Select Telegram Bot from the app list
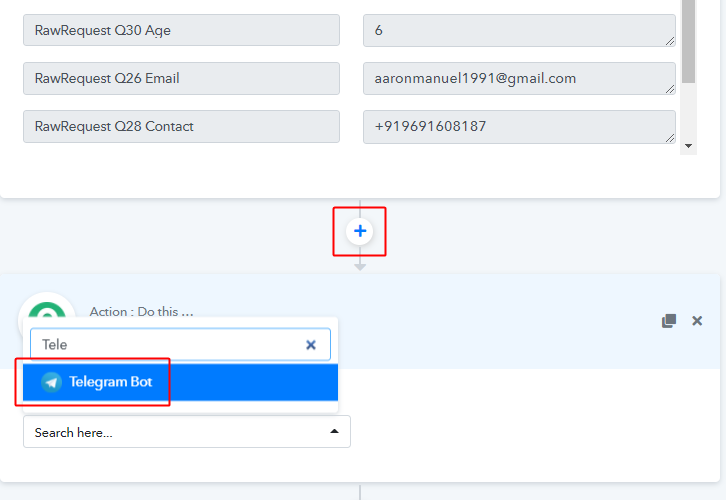 point(180,382)
